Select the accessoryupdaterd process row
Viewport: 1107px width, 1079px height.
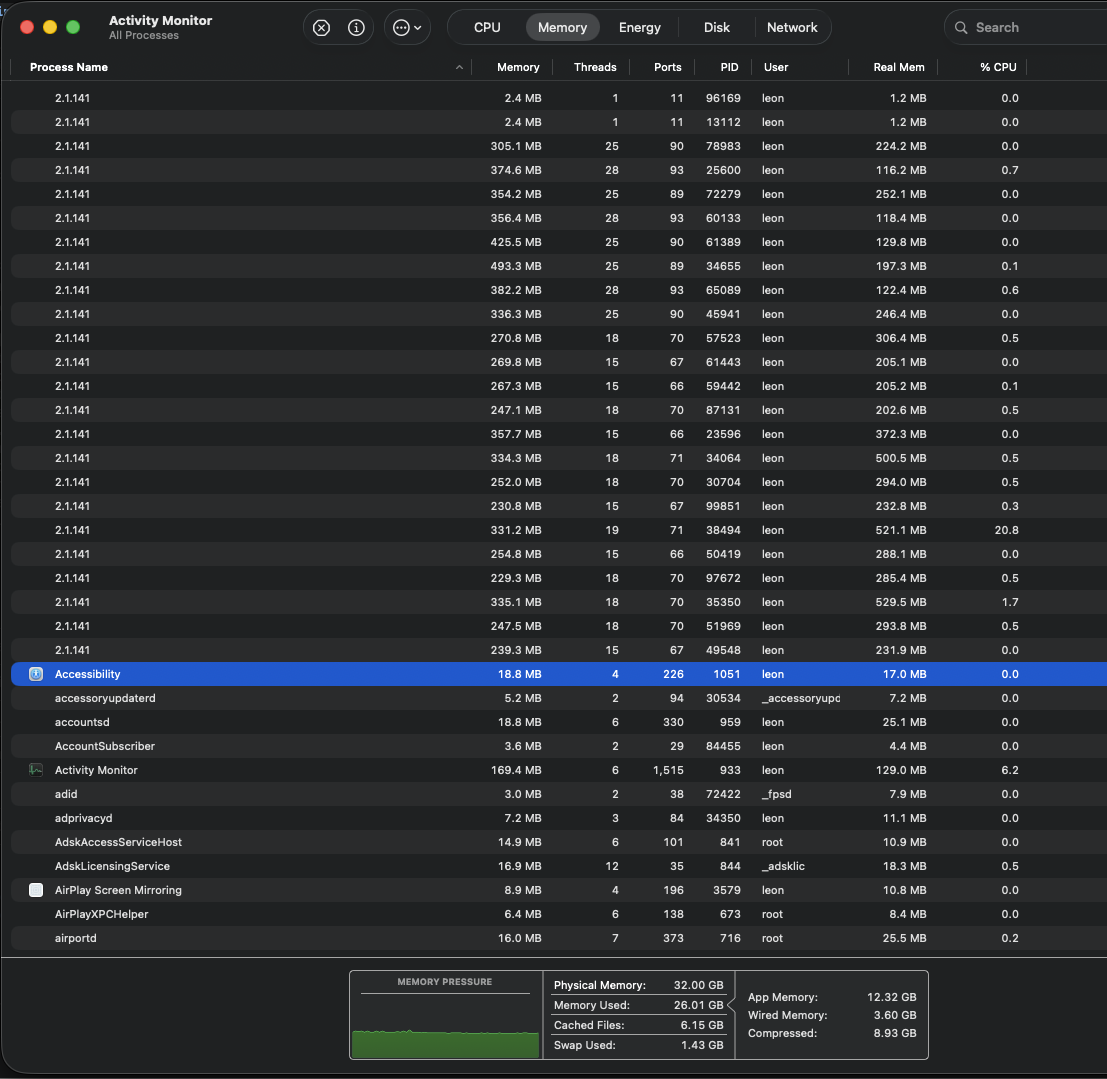coord(558,698)
